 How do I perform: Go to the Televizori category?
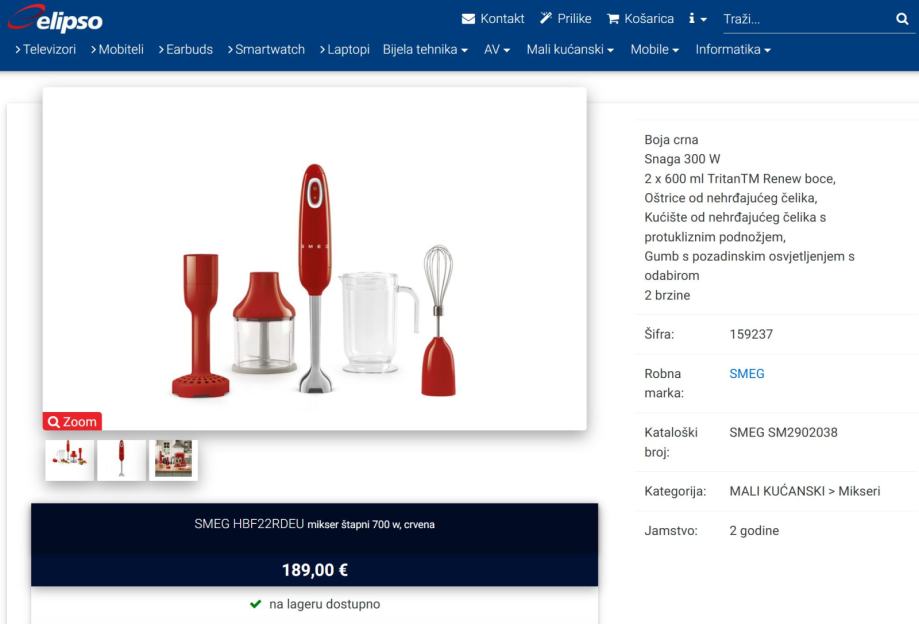point(46,49)
